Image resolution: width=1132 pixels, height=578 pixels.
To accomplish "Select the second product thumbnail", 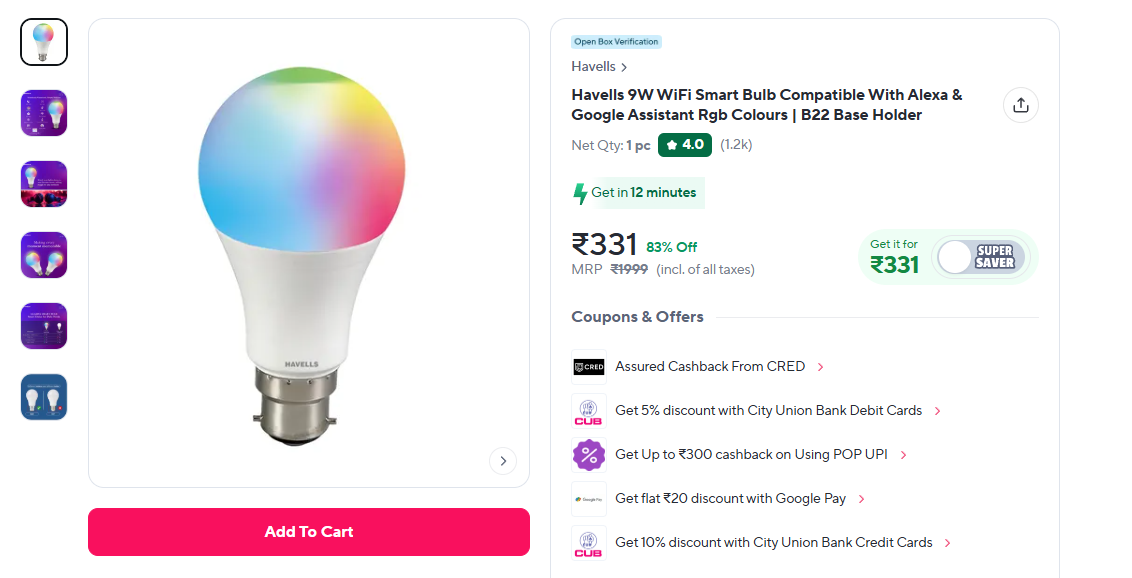I will [x=44, y=113].
